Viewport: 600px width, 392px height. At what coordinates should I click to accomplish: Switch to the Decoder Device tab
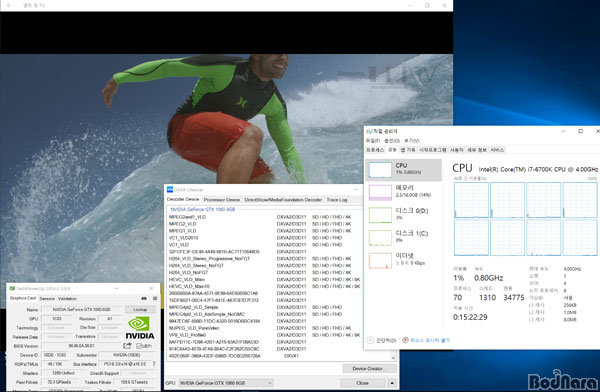pos(183,199)
